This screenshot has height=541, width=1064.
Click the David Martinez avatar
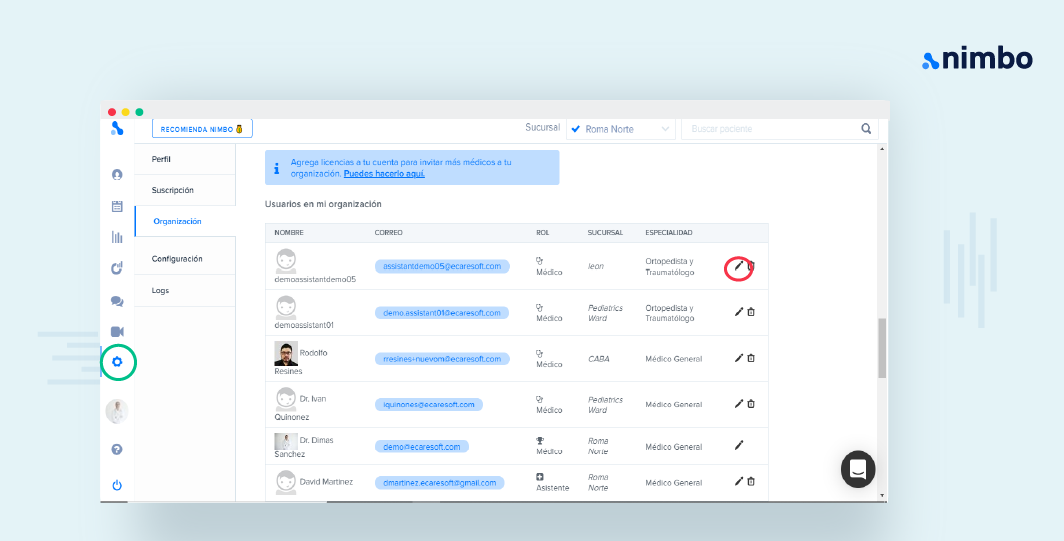286,483
